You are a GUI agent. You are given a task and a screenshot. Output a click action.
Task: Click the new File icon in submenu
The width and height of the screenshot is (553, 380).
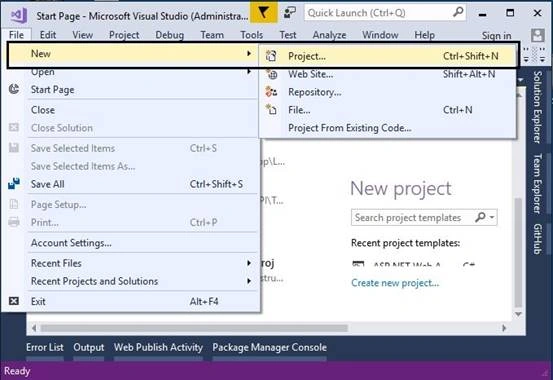271,110
